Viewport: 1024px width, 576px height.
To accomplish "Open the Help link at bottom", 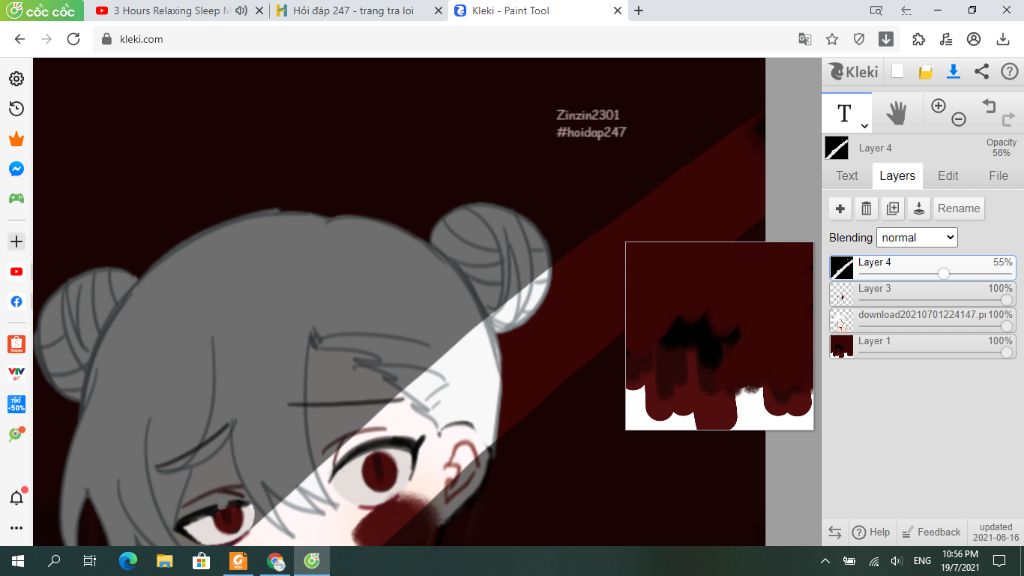I will [x=871, y=532].
